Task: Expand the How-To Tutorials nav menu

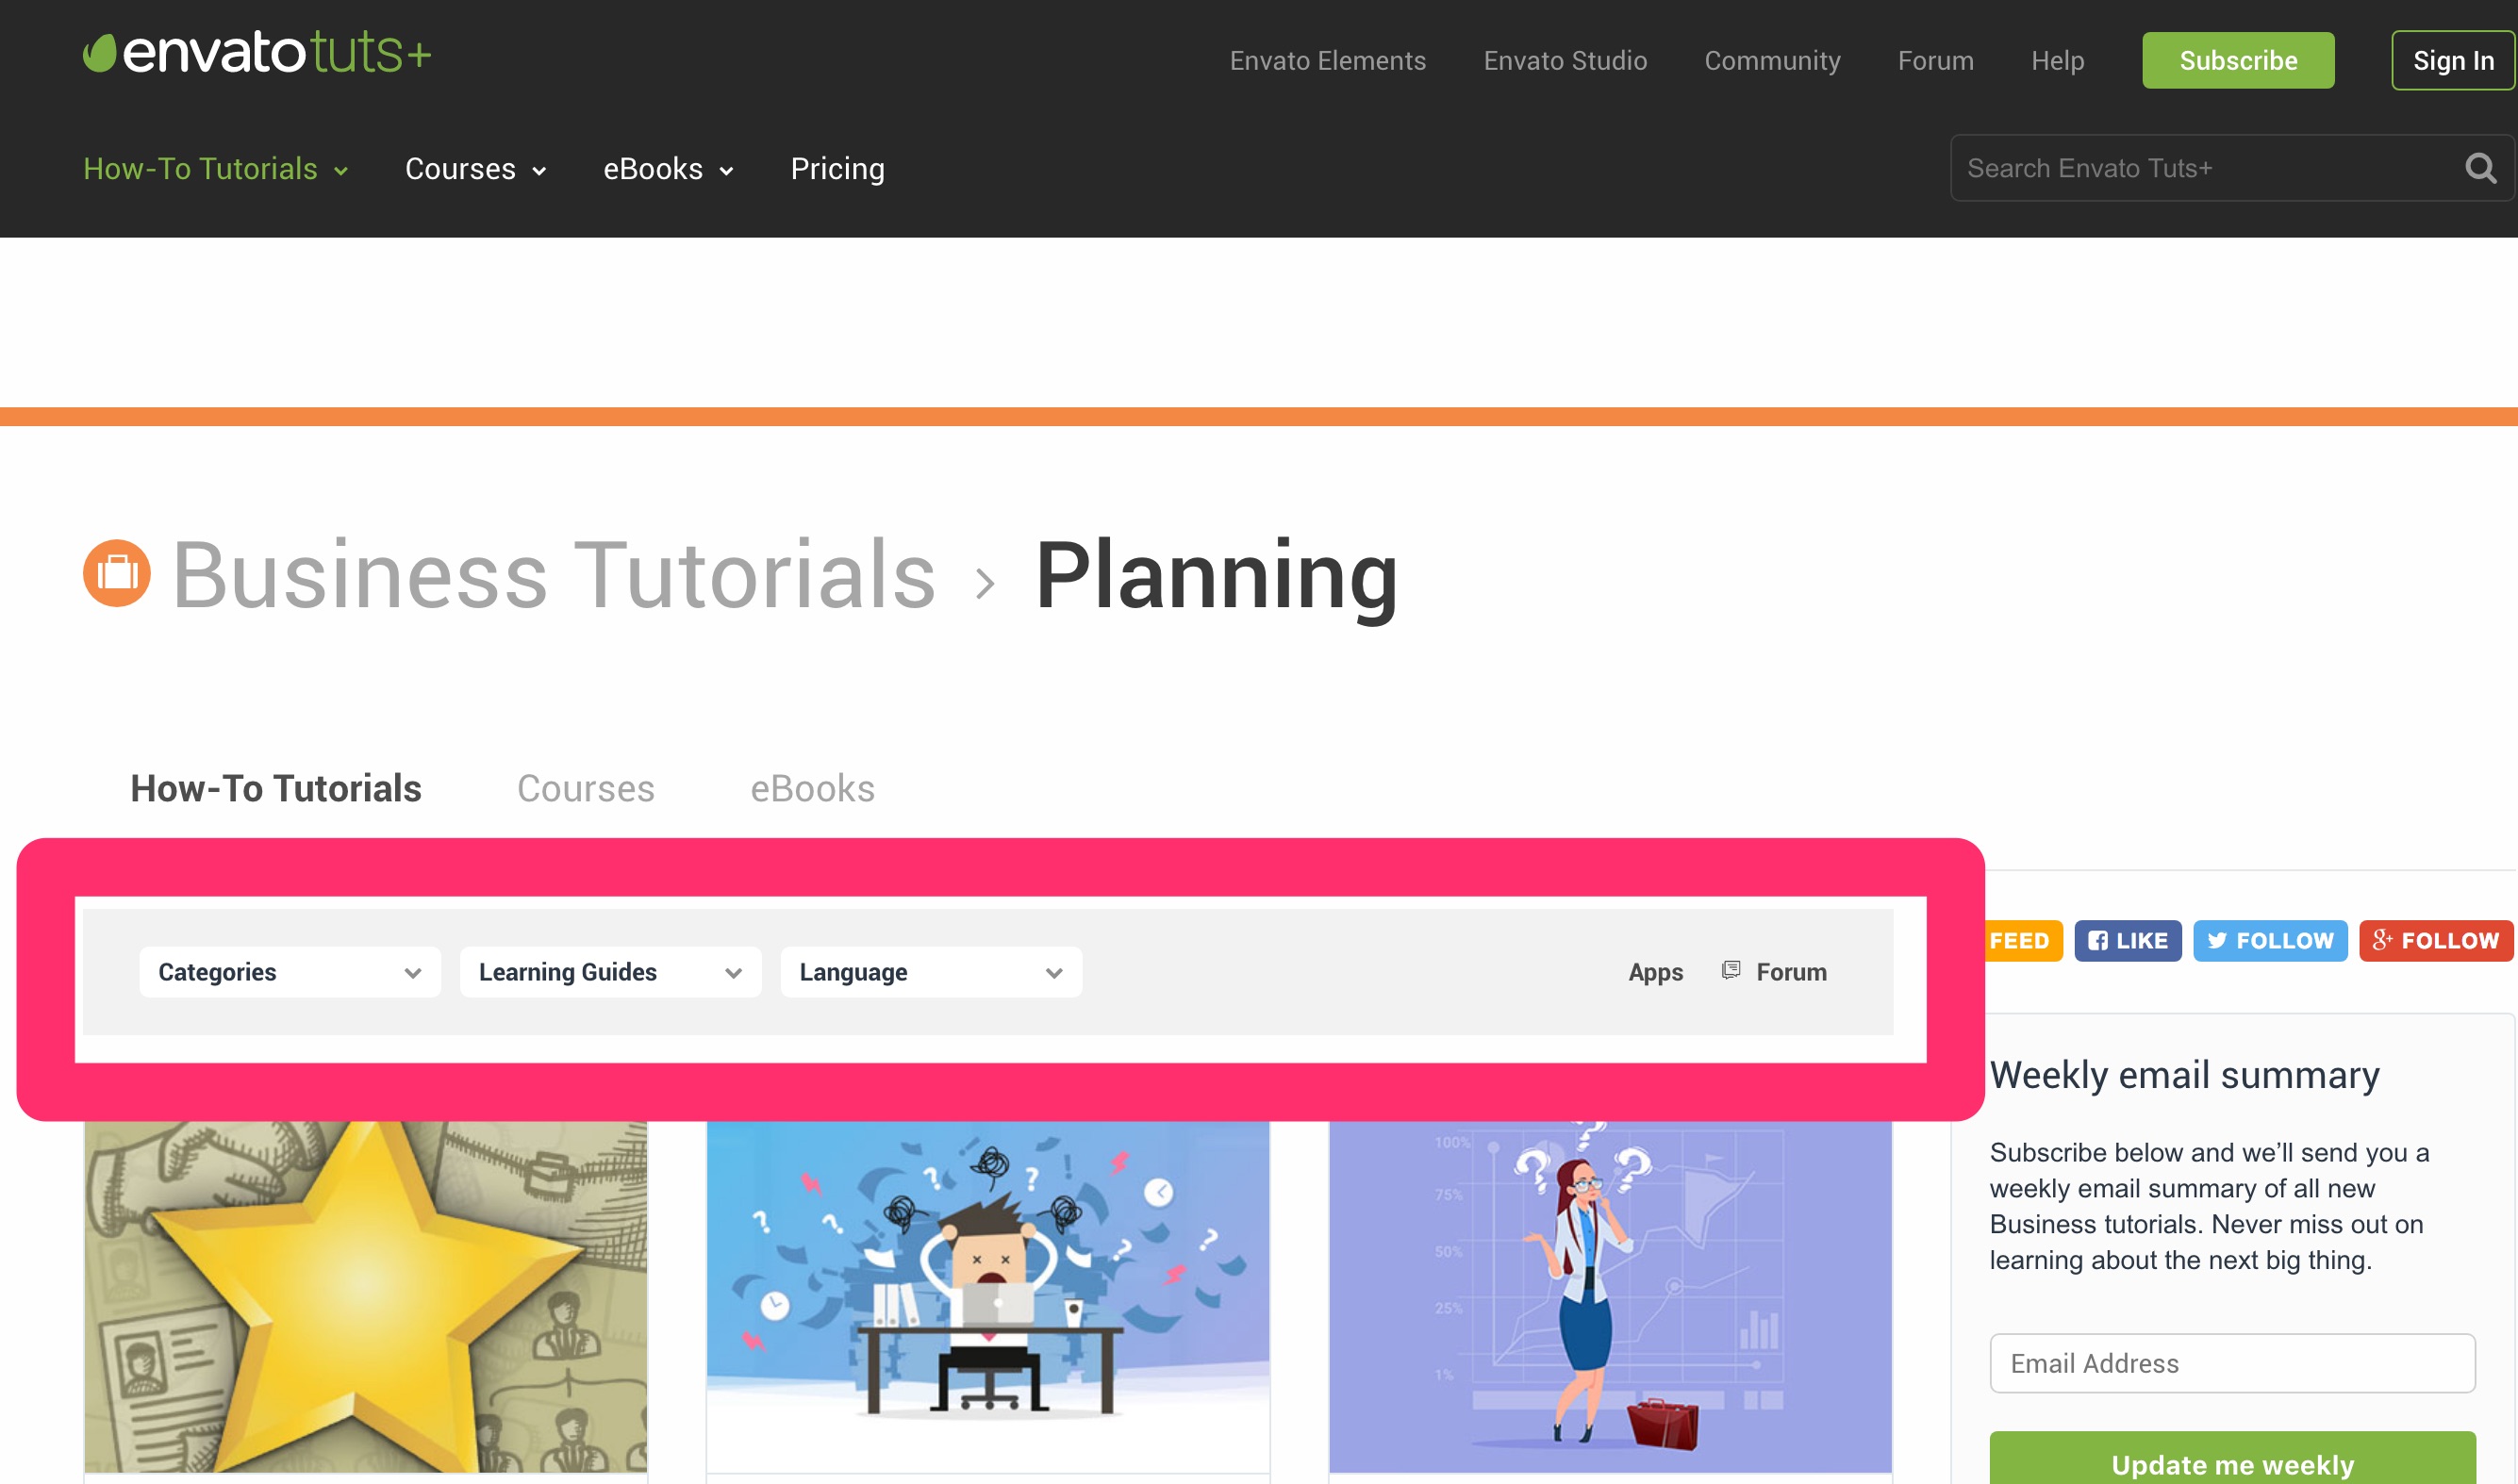Action: click(215, 169)
